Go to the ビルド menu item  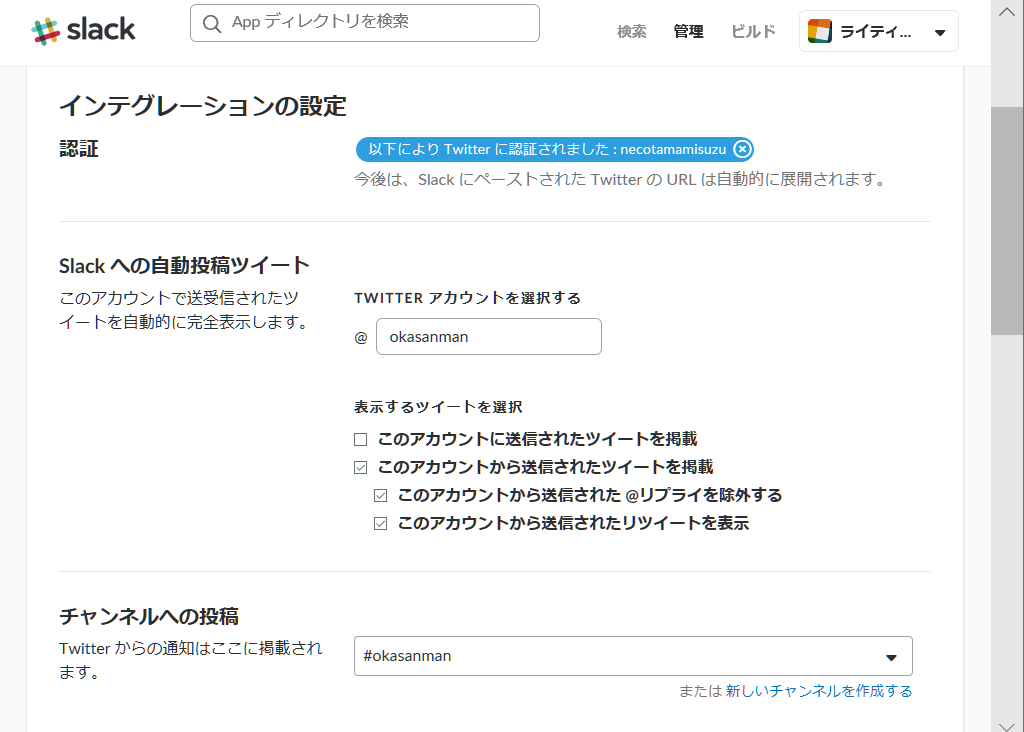coord(753,31)
